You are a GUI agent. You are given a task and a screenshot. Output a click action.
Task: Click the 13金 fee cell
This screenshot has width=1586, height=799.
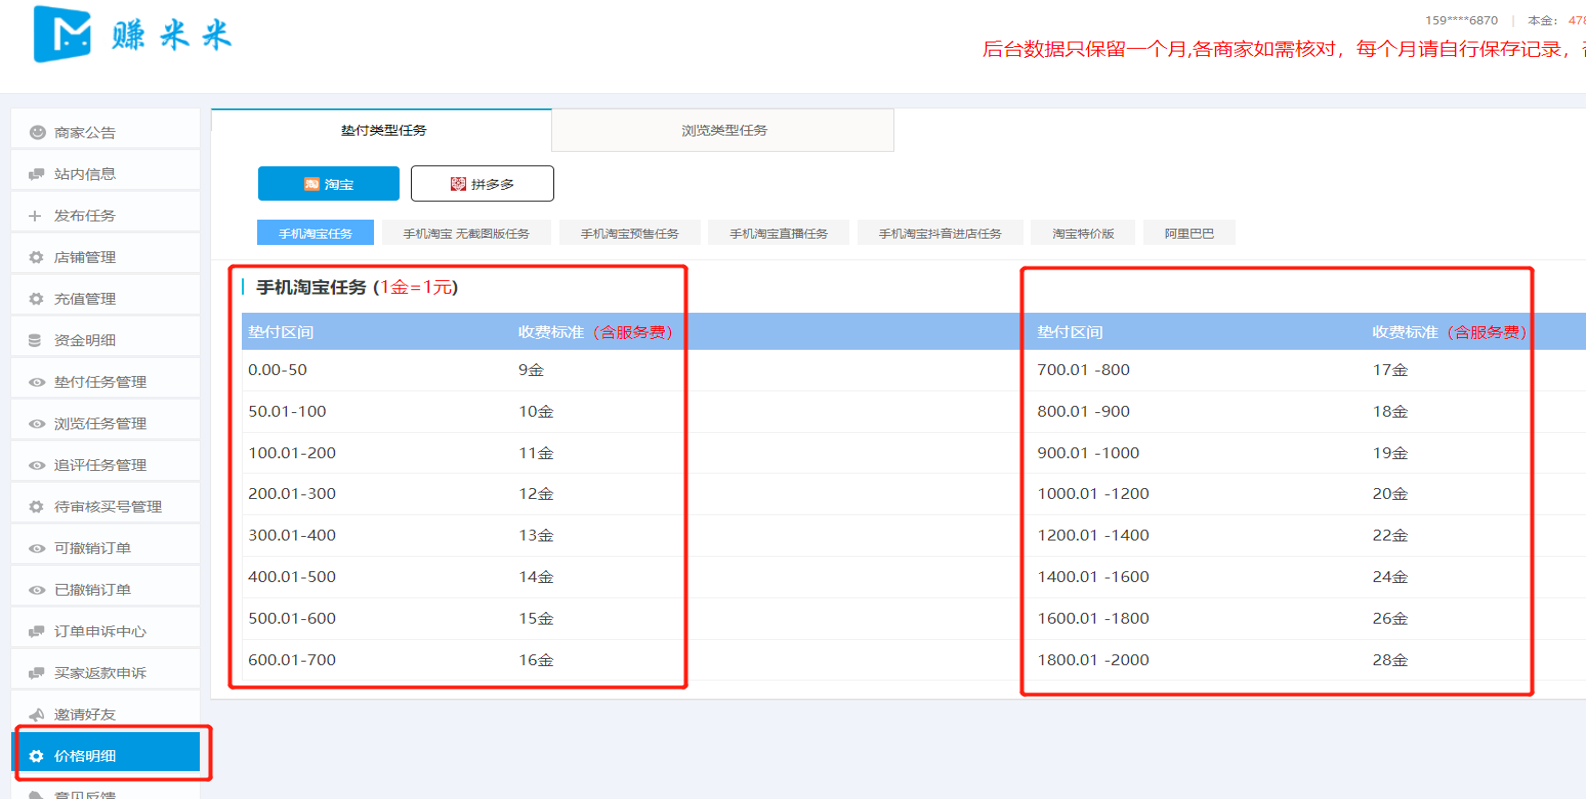[536, 535]
